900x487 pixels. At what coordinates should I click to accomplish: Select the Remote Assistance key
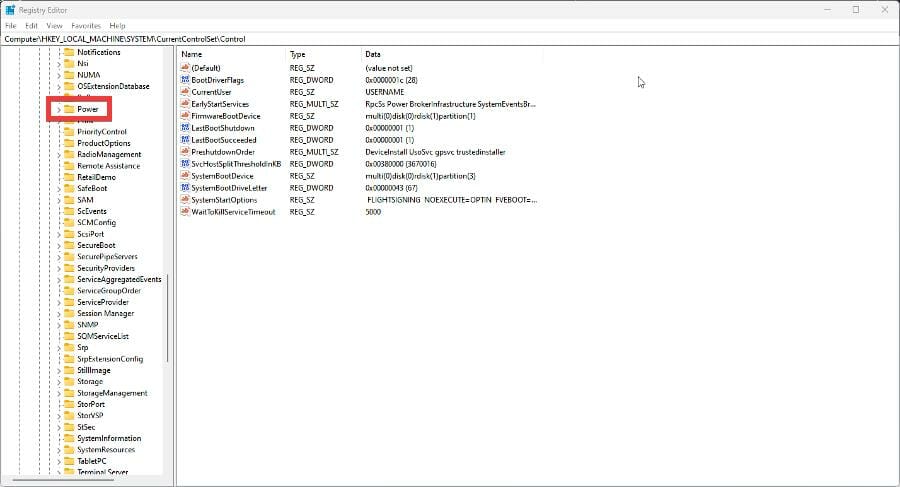pos(108,166)
